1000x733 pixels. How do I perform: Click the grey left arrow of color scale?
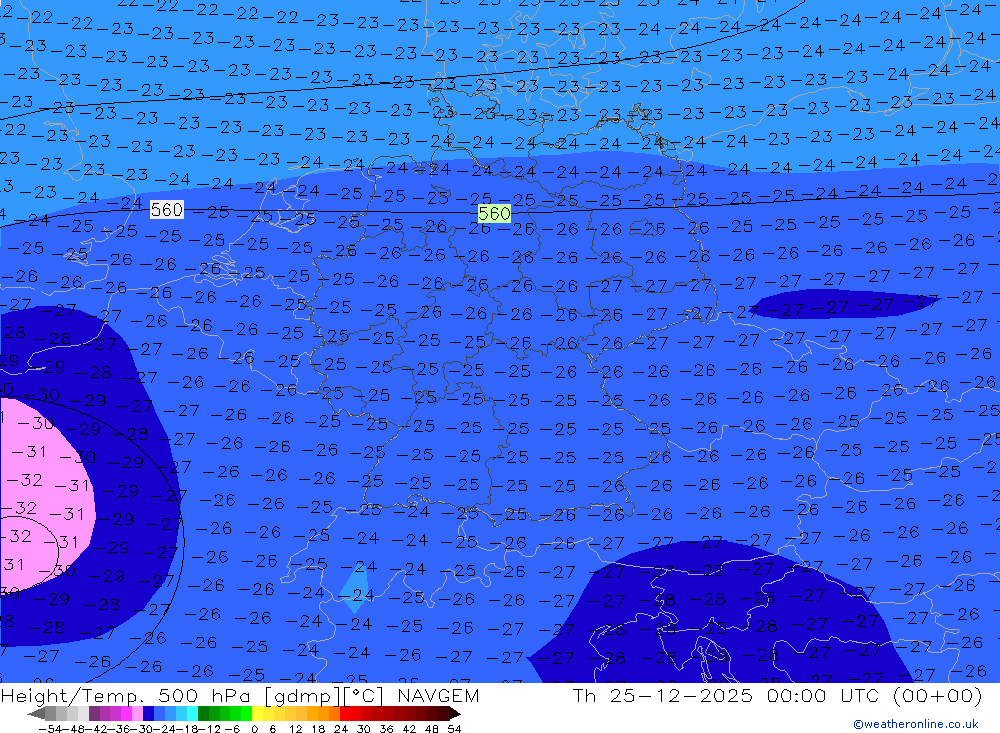pyautogui.click(x=36, y=714)
